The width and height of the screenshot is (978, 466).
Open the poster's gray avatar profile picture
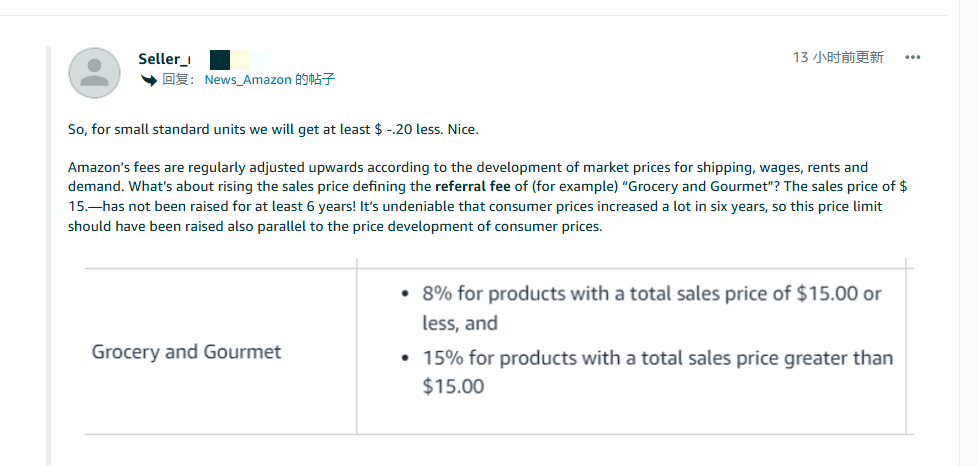pos(94,73)
